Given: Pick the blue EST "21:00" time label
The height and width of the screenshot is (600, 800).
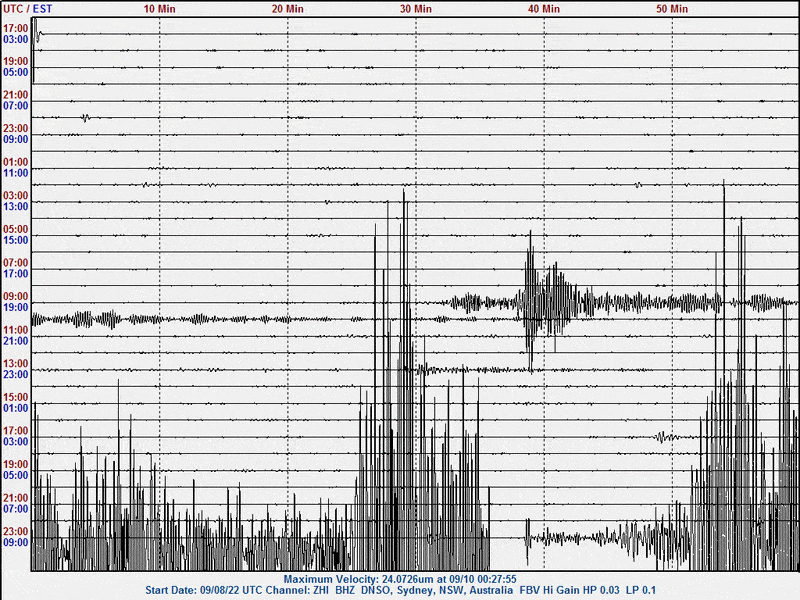Looking at the screenshot, I should pyautogui.click(x=15, y=341).
